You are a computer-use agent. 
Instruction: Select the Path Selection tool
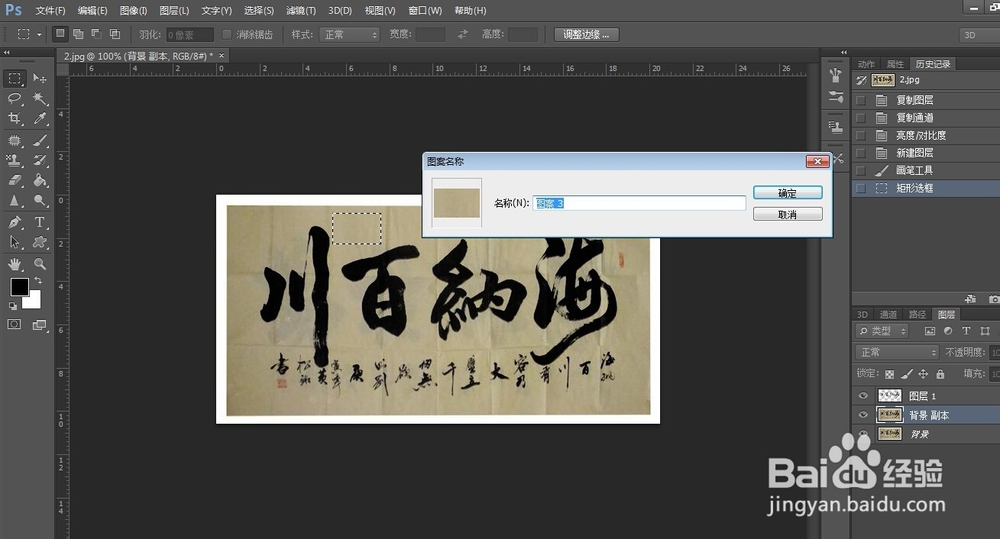(x=14, y=242)
